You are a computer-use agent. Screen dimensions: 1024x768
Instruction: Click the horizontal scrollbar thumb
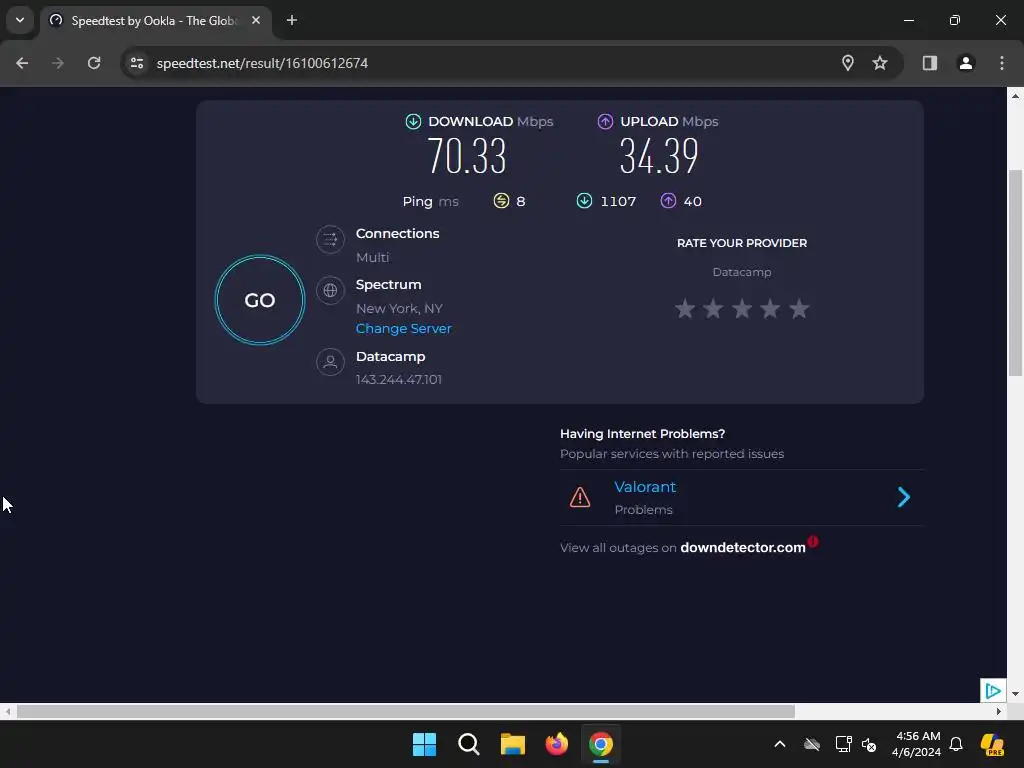point(406,711)
